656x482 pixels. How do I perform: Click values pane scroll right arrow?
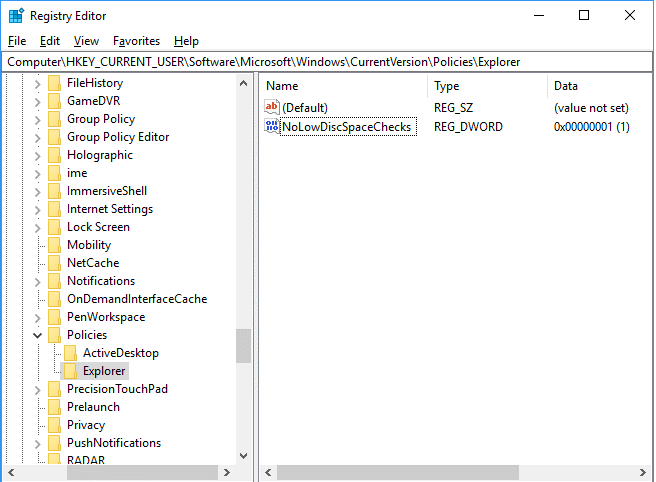643,472
